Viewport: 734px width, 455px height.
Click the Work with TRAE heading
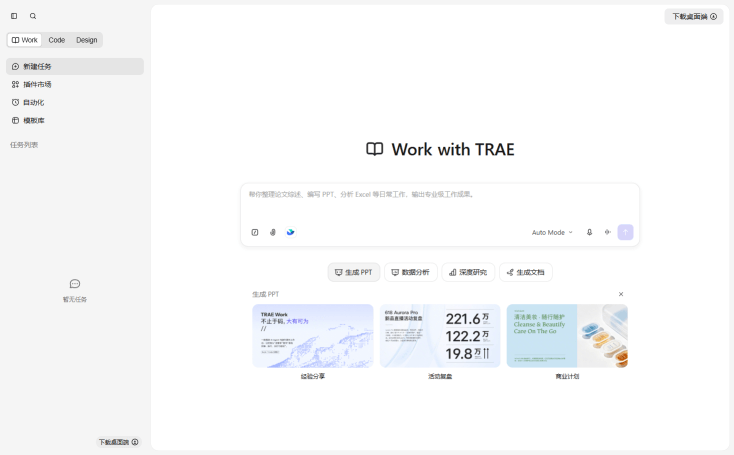click(x=453, y=150)
